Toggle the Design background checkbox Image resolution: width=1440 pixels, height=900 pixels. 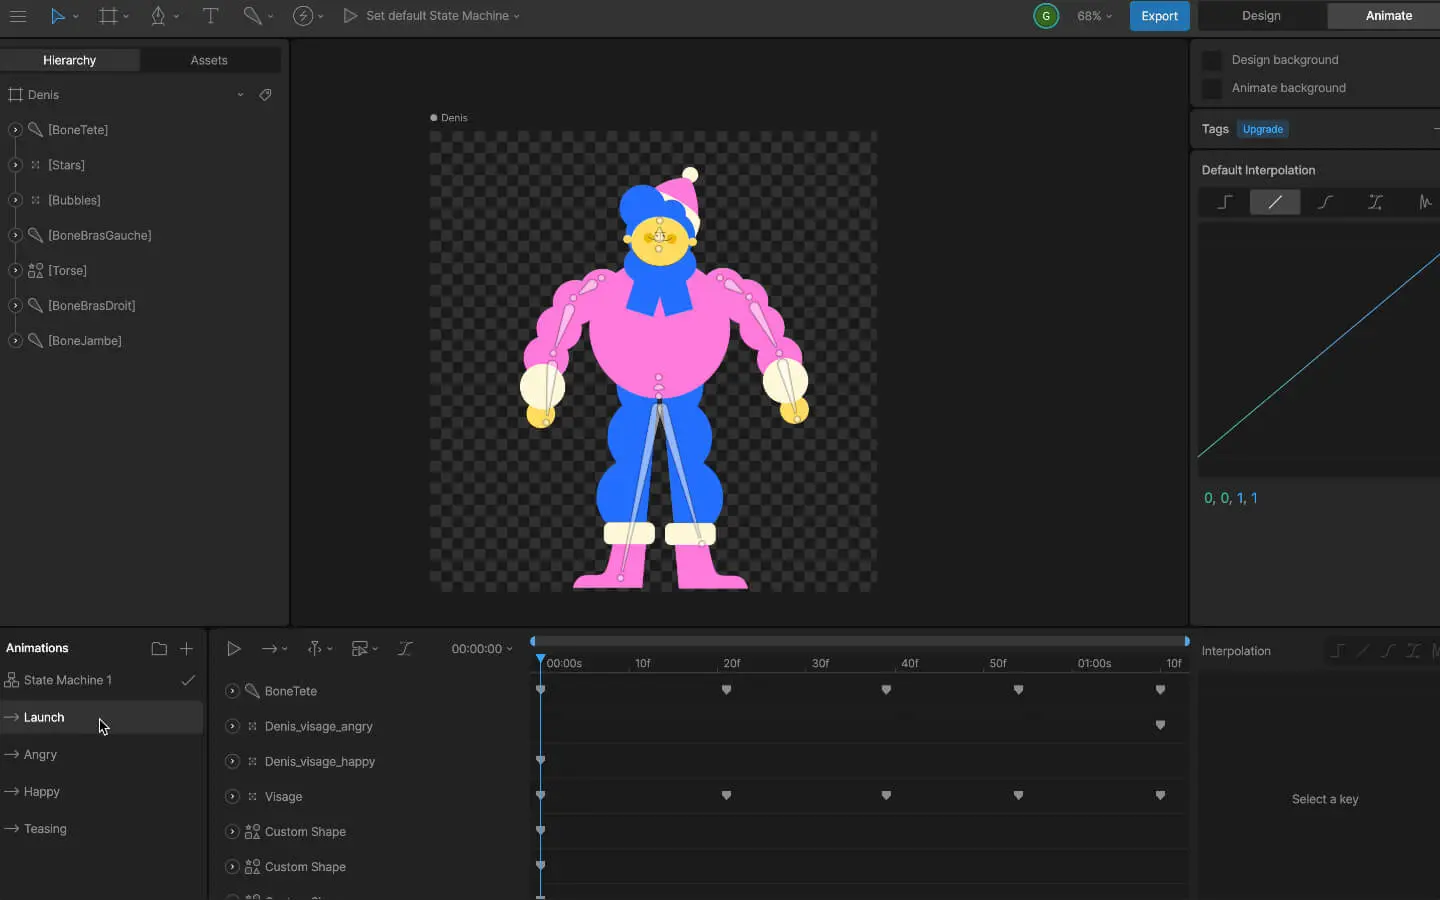(x=1212, y=60)
